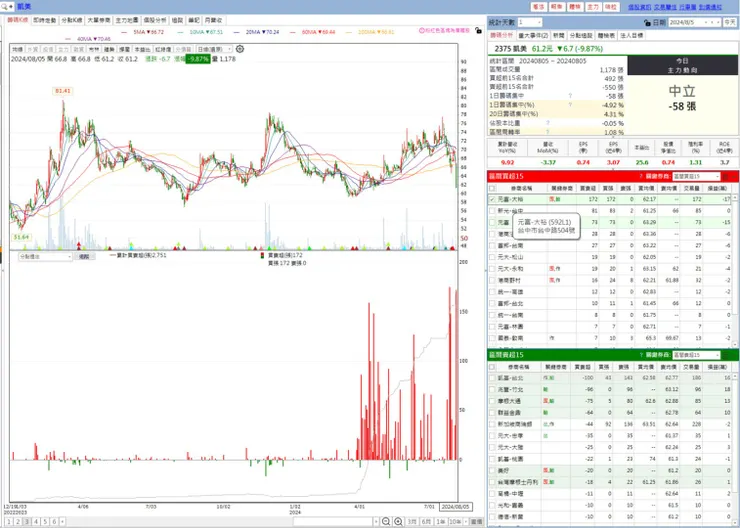Open help icon for 佔股本比重 row
740x528 pixels.
pos(548,123)
